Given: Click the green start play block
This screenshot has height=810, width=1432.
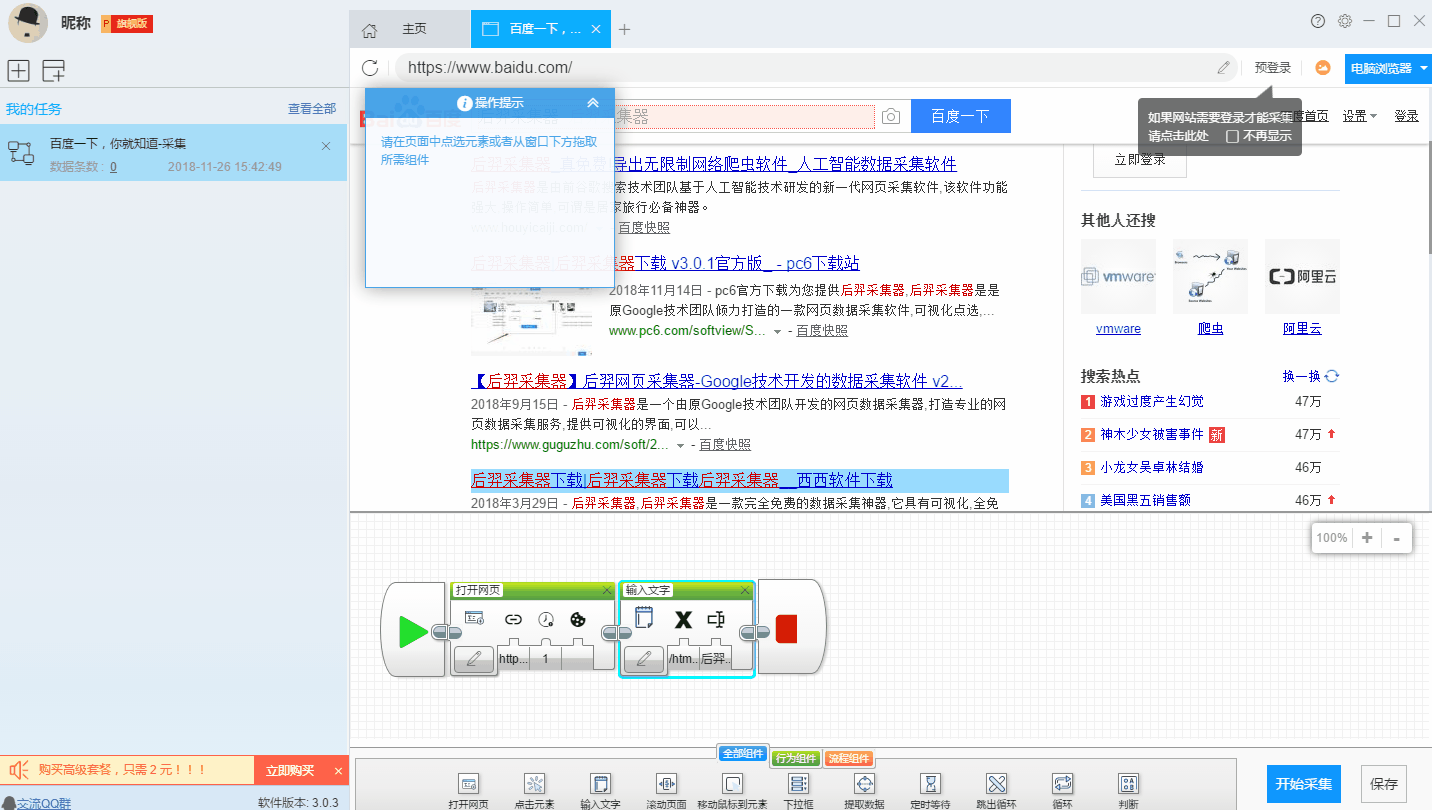Looking at the screenshot, I should (x=413, y=631).
